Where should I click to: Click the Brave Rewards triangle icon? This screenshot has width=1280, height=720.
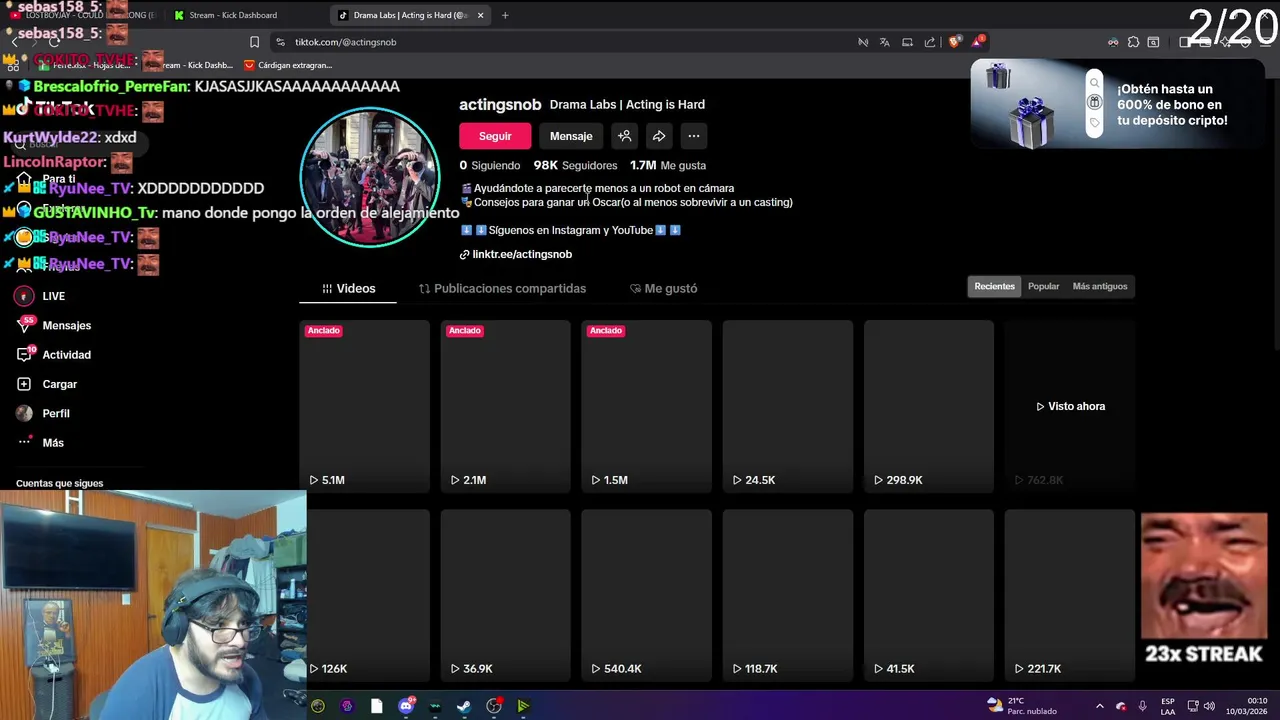click(x=978, y=42)
